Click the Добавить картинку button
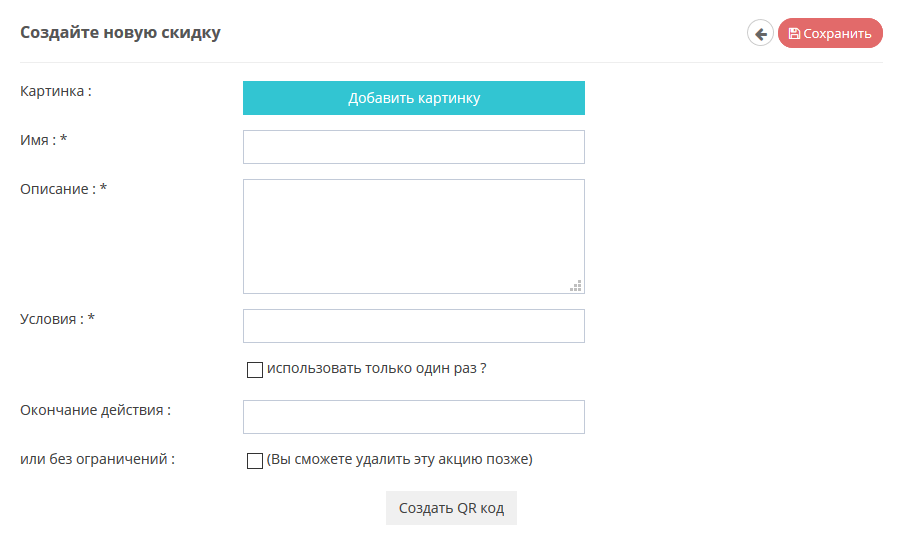The image size is (902, 554). coord(414,98)
